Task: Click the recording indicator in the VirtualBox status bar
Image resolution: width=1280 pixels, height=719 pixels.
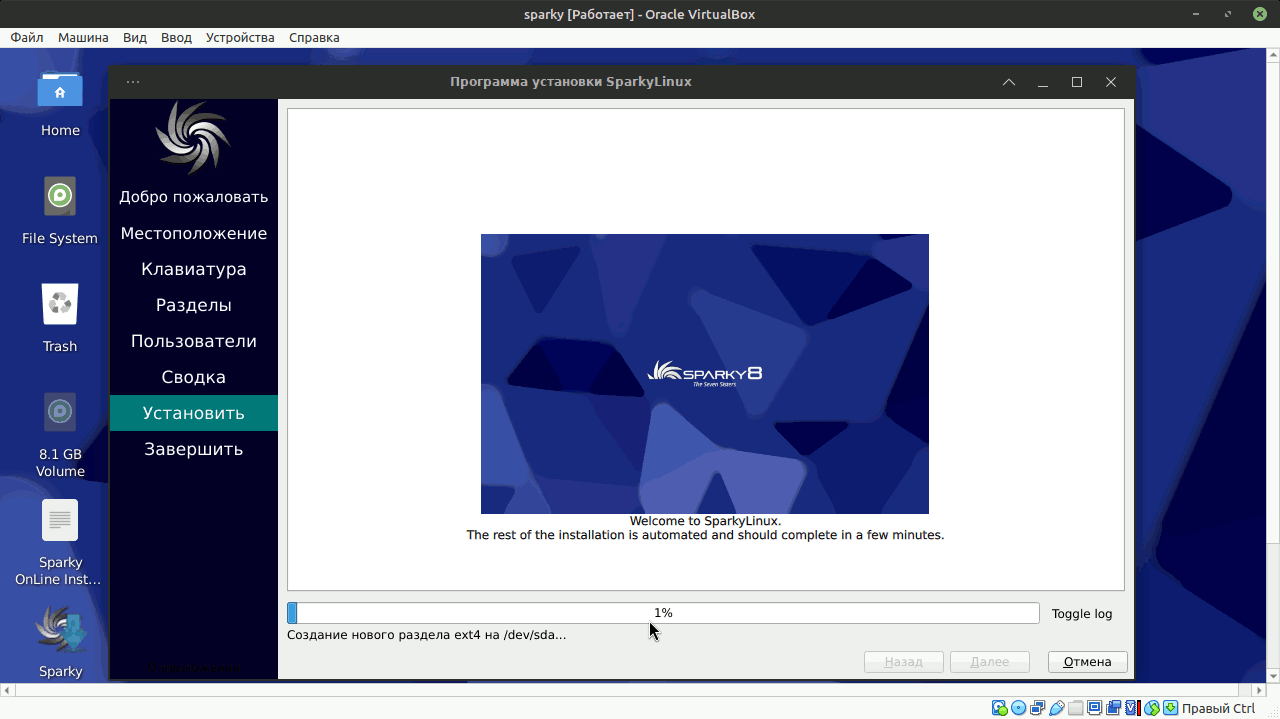Action: (1114, 709)
